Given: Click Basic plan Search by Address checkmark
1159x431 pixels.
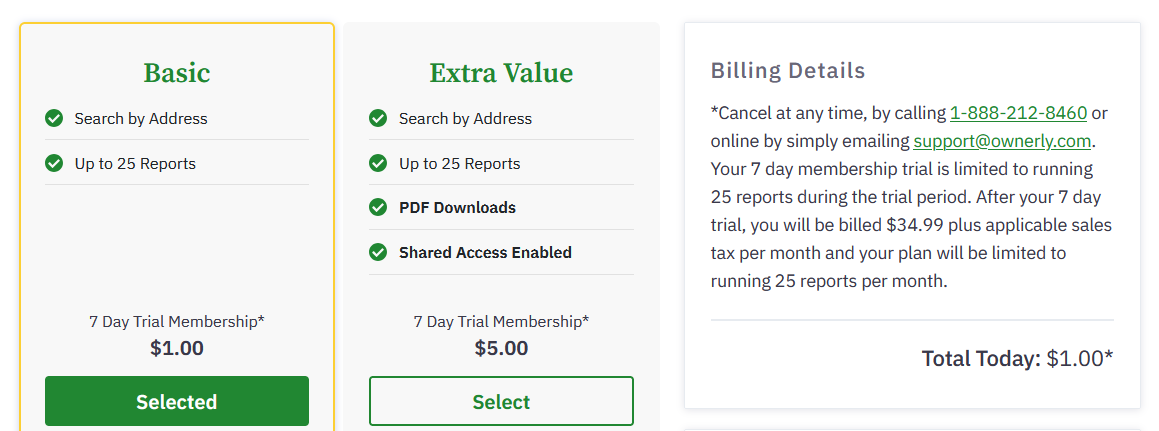Looking at the screenshot, I should pyautogui.click(x=54, y=118).
